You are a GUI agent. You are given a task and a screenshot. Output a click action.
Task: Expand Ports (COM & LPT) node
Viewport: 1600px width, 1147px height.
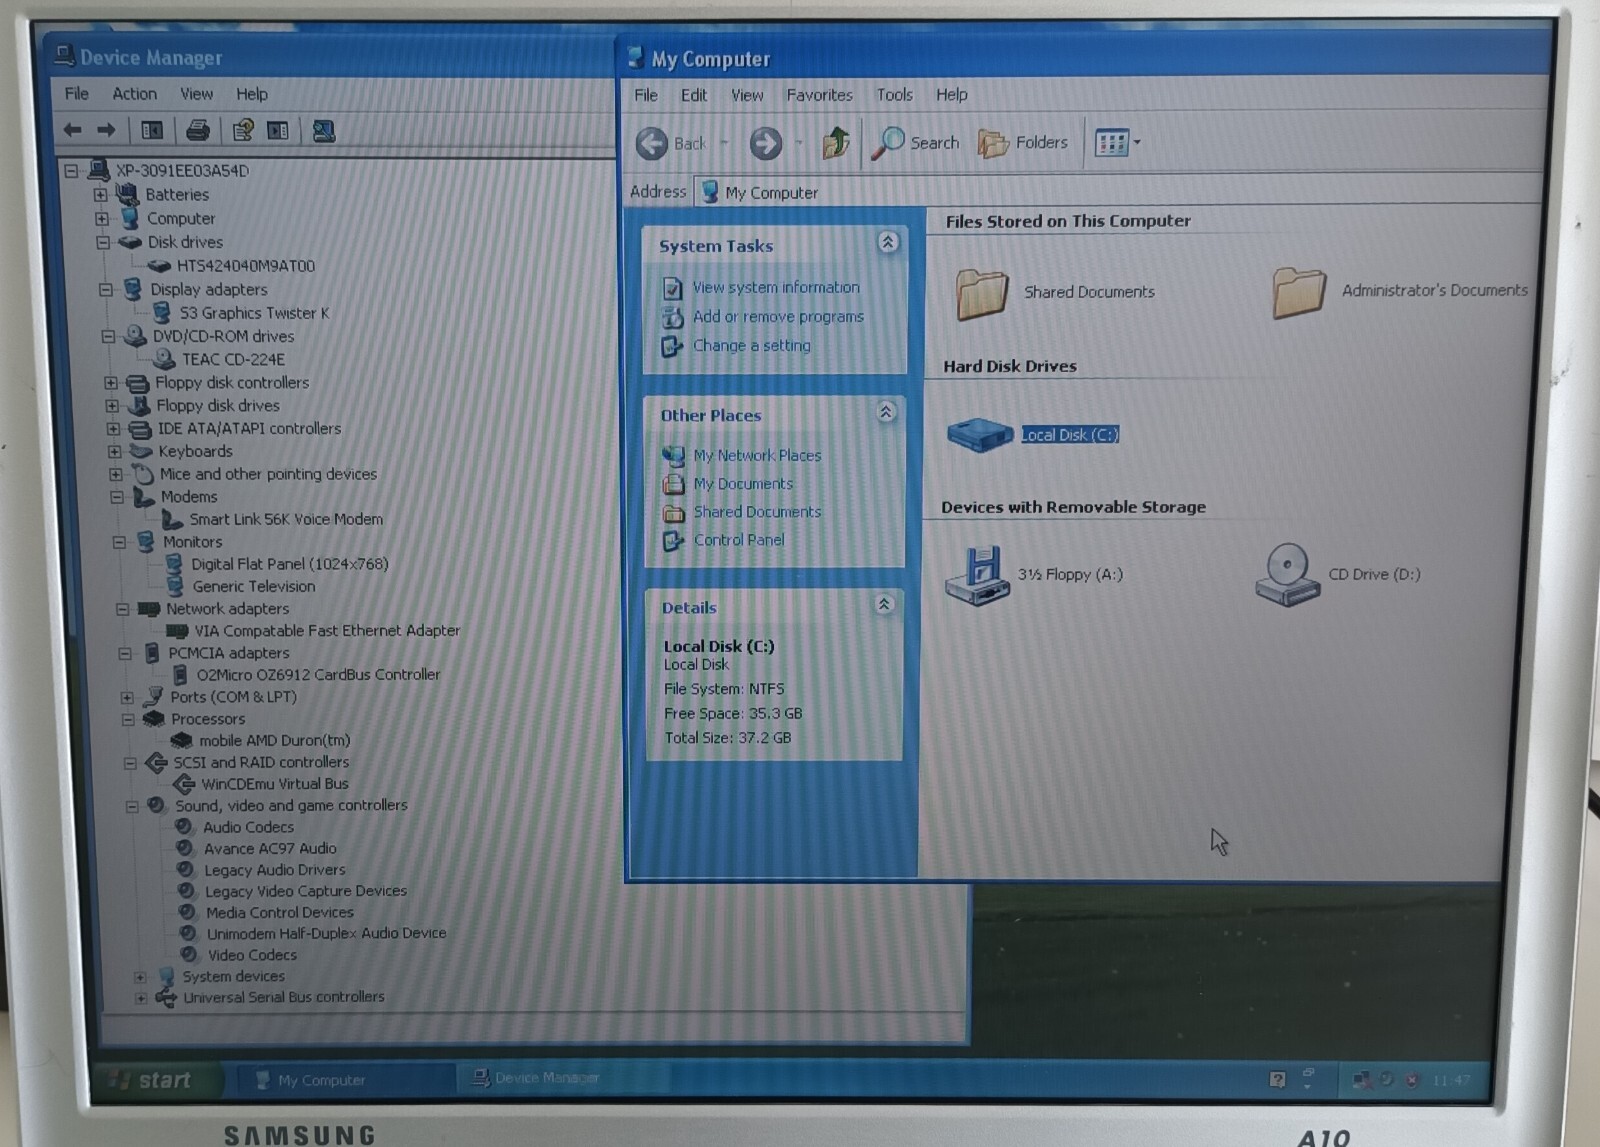(127, 697)
